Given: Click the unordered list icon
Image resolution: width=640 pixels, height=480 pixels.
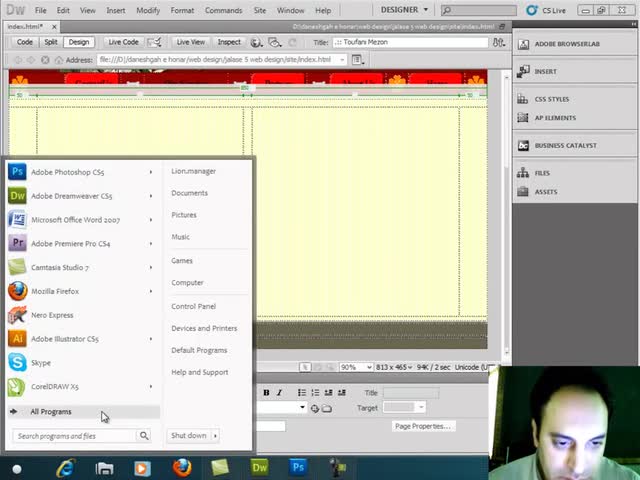Looking at the screenshot, I should 302,393.
